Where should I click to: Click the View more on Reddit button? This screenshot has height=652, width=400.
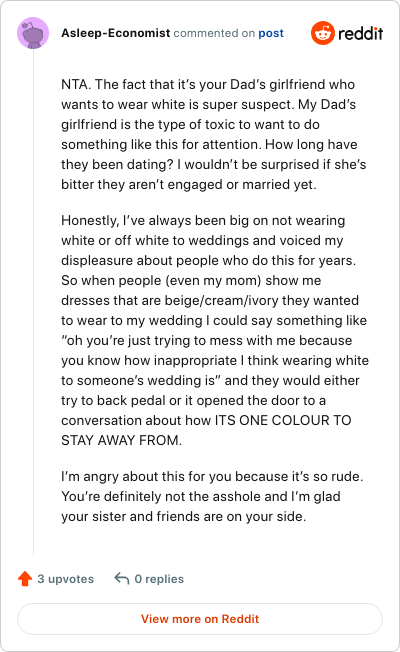pos(200,619)
